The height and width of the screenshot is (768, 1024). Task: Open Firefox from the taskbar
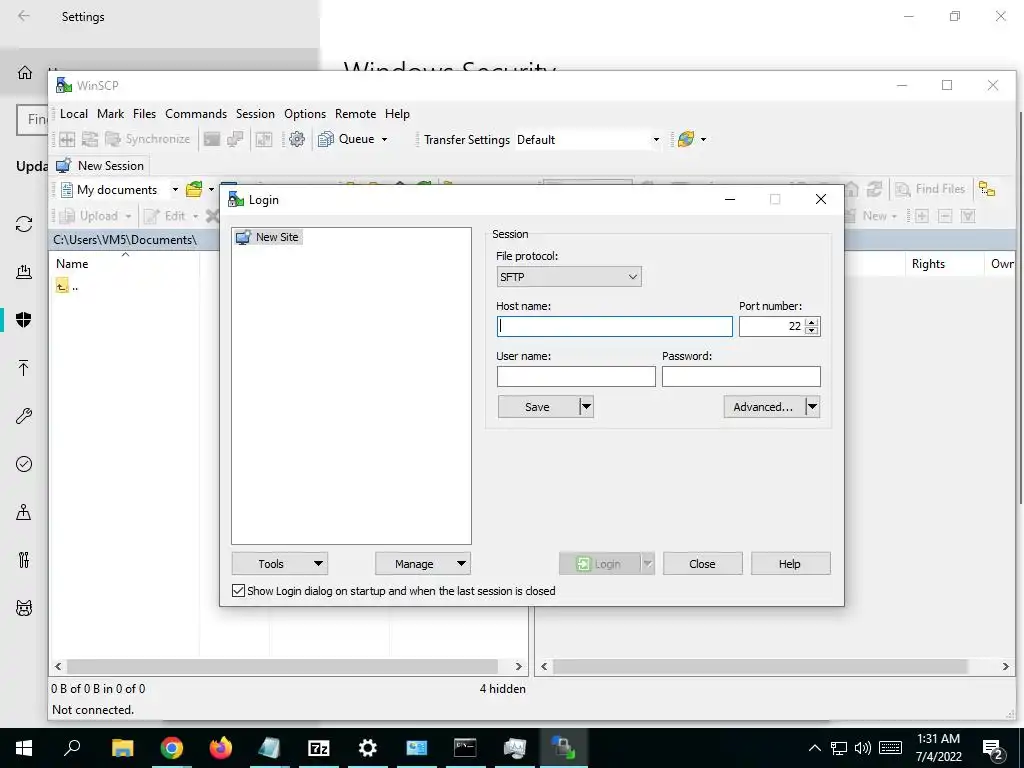[221, 748]
